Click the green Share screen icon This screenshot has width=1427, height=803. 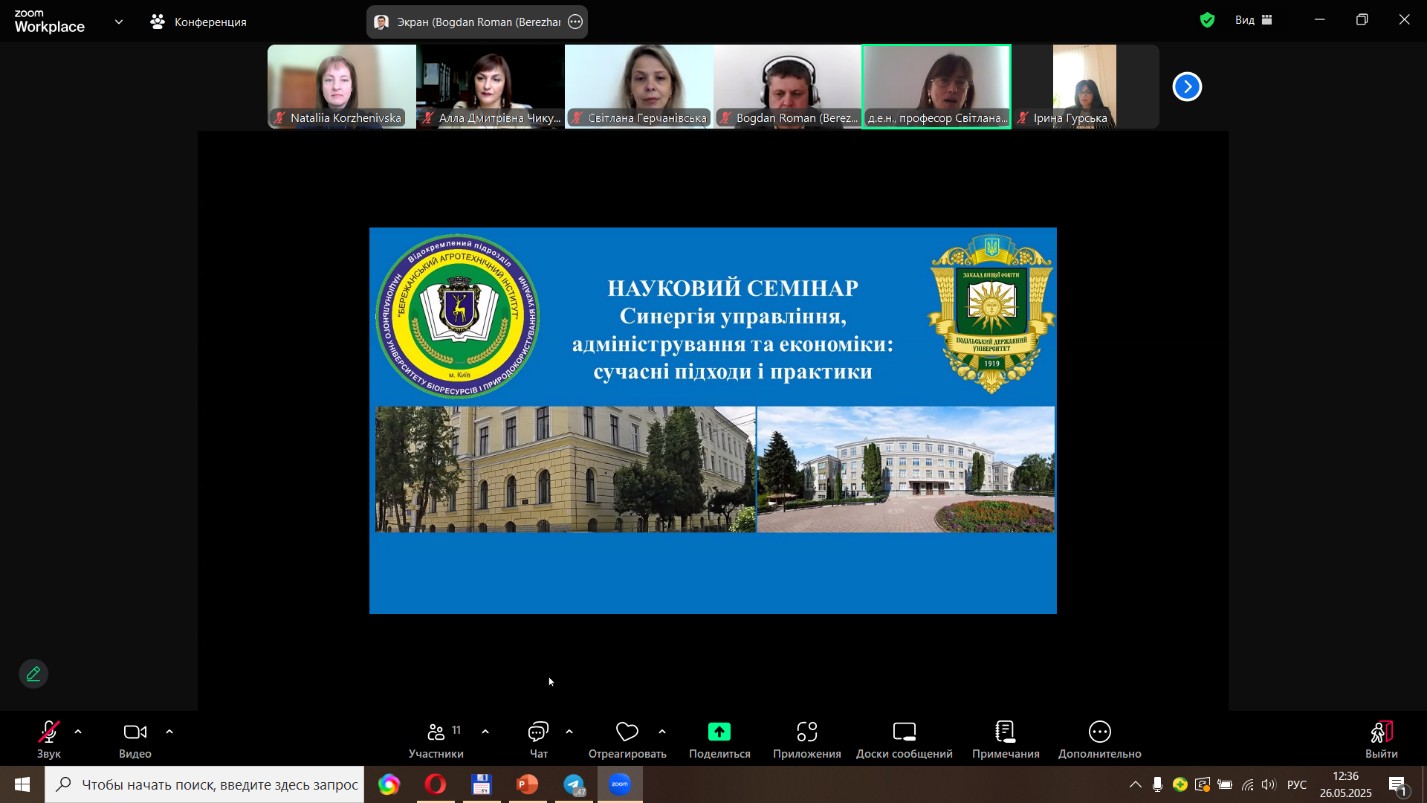719,733
